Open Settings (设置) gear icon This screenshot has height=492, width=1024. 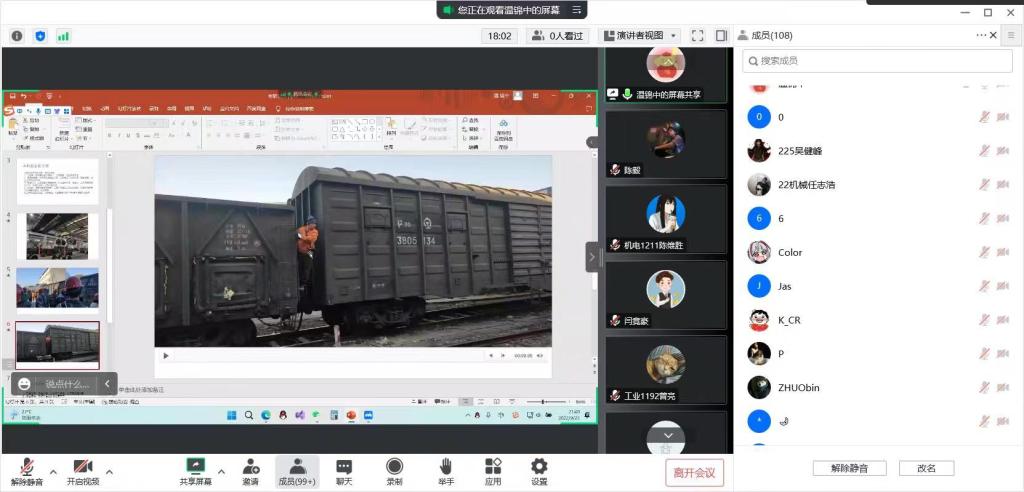tap(539, 471)
